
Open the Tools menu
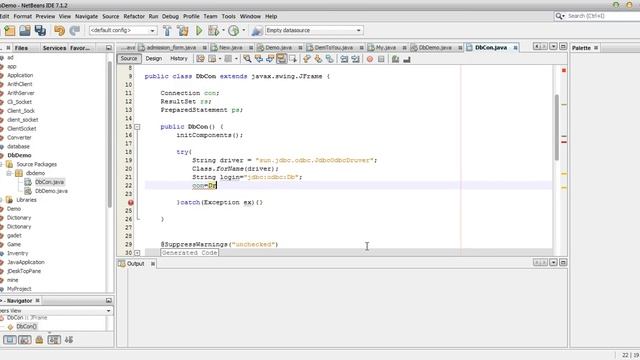tap(229, 16)
